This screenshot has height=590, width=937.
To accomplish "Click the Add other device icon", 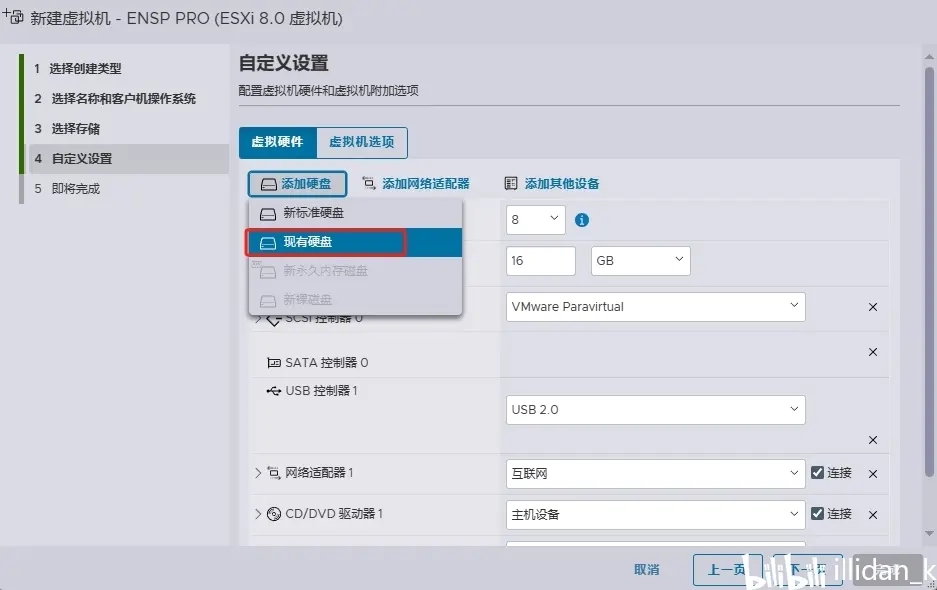I will point(510,184).
